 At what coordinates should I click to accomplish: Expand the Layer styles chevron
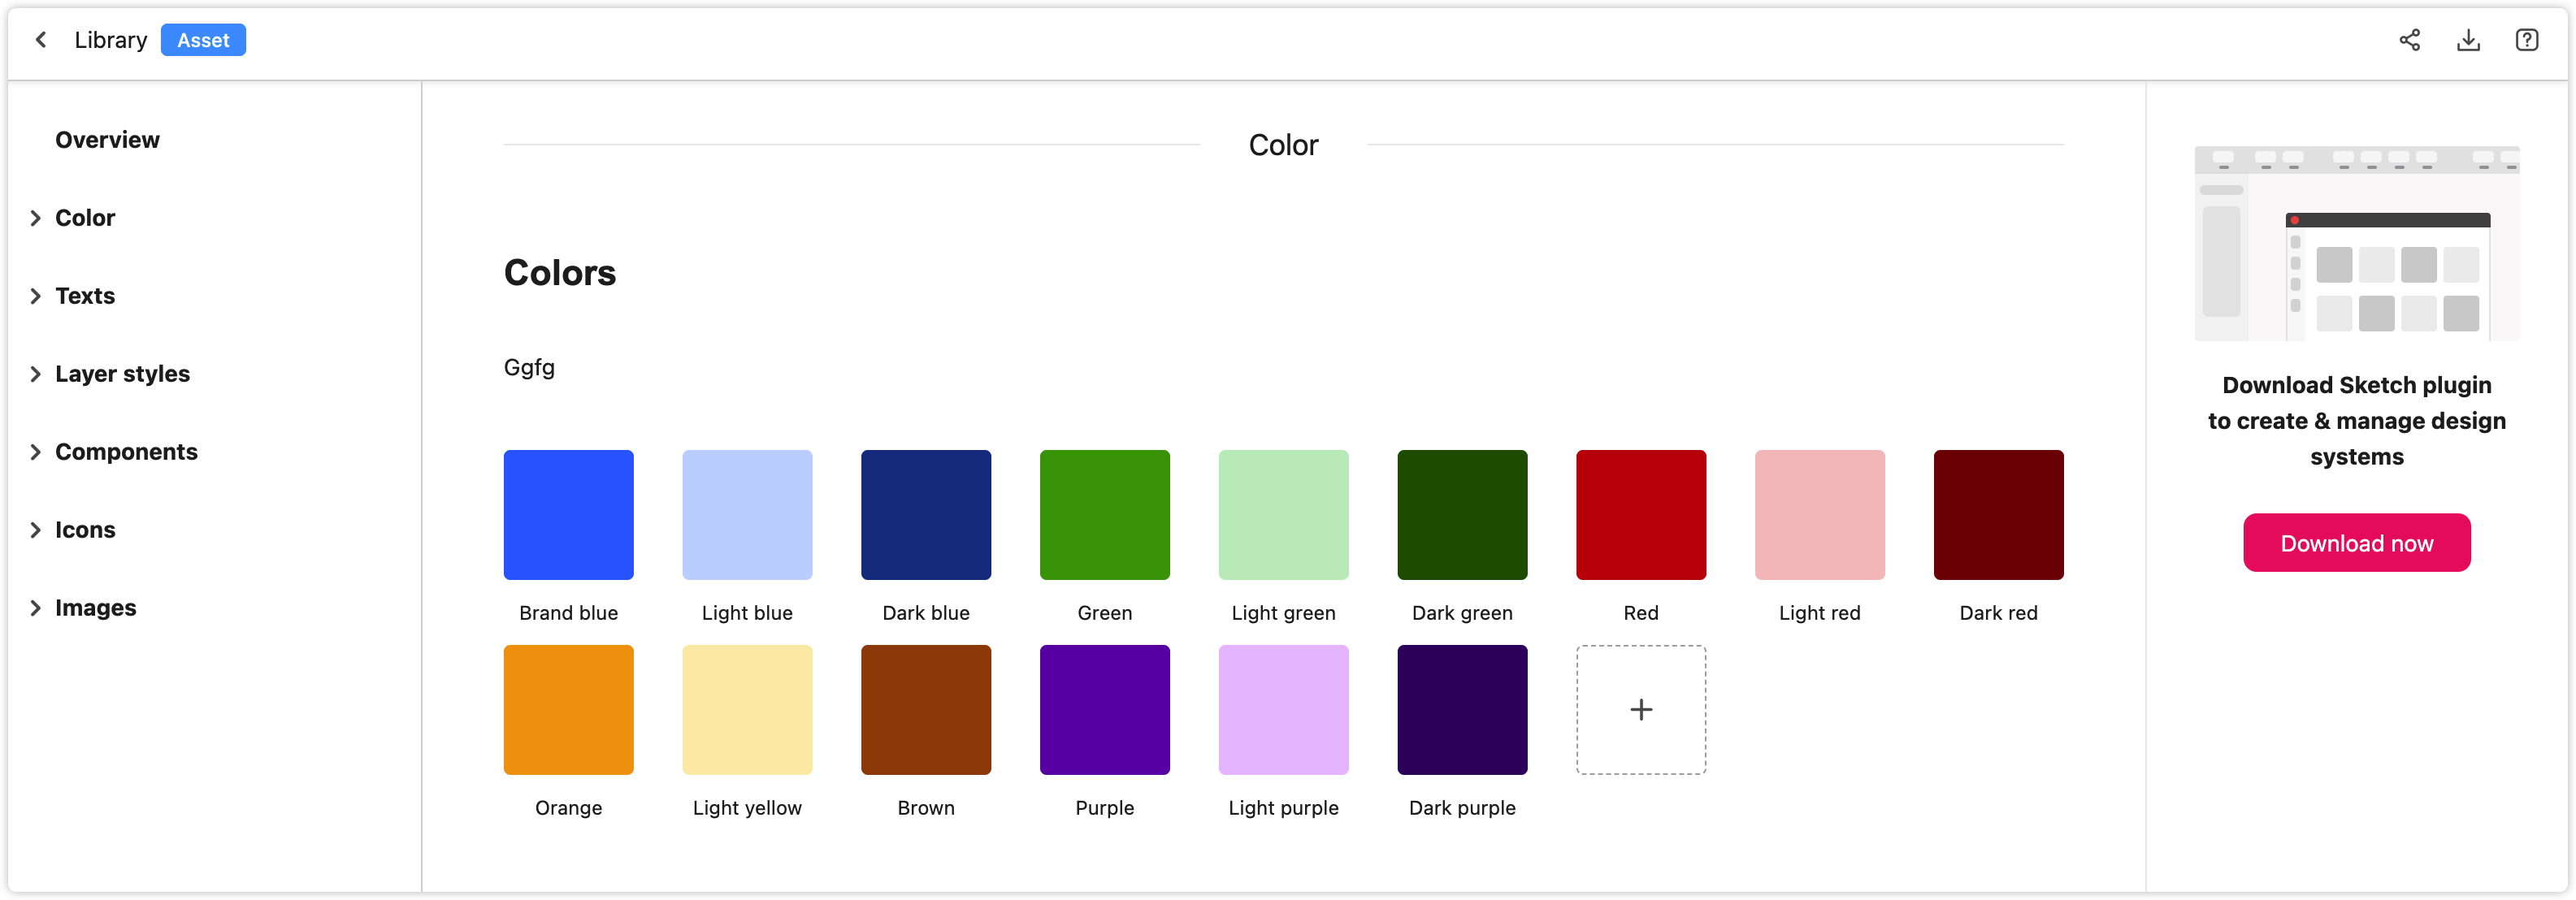coord(36,374)
